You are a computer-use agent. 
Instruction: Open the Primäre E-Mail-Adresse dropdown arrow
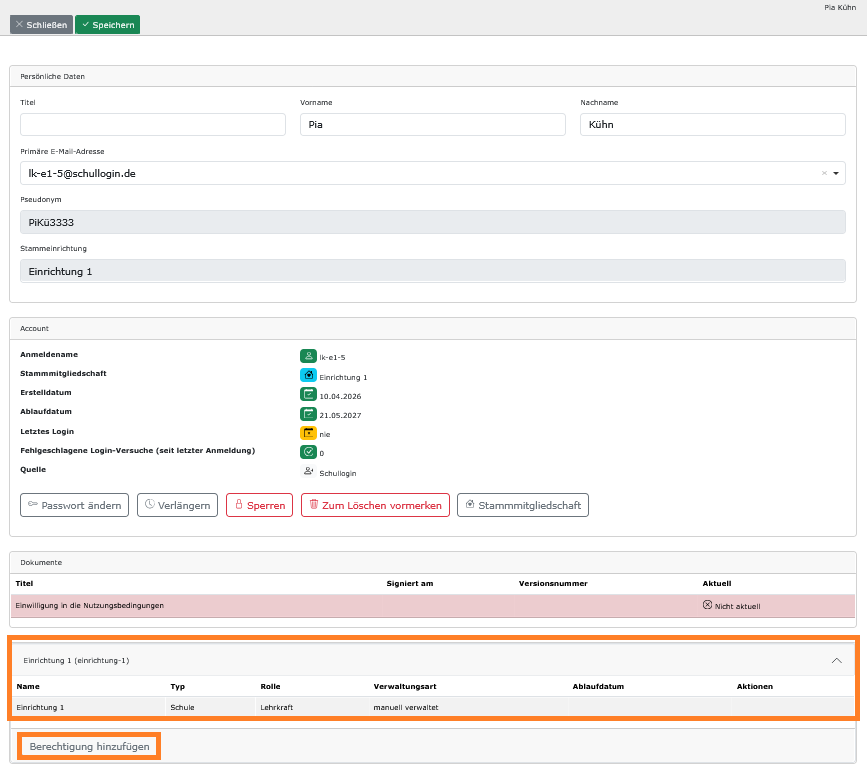click(836, 173)
